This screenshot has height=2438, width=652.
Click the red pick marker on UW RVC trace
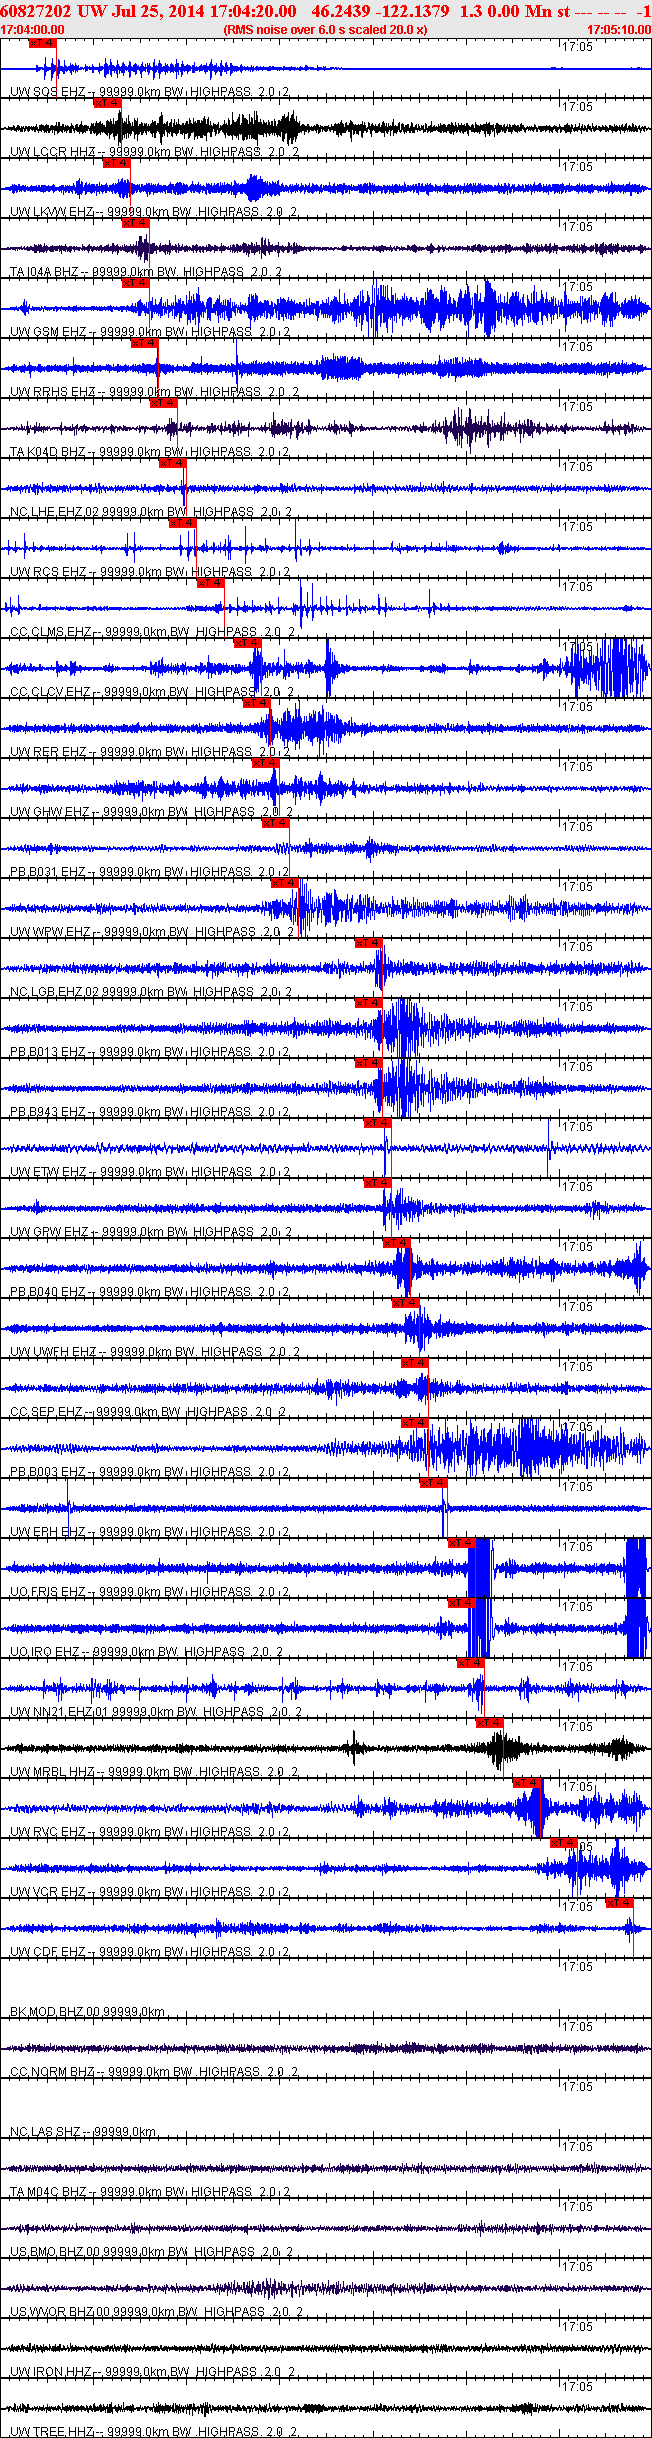pyautogui.click(x=527, y=1782)
